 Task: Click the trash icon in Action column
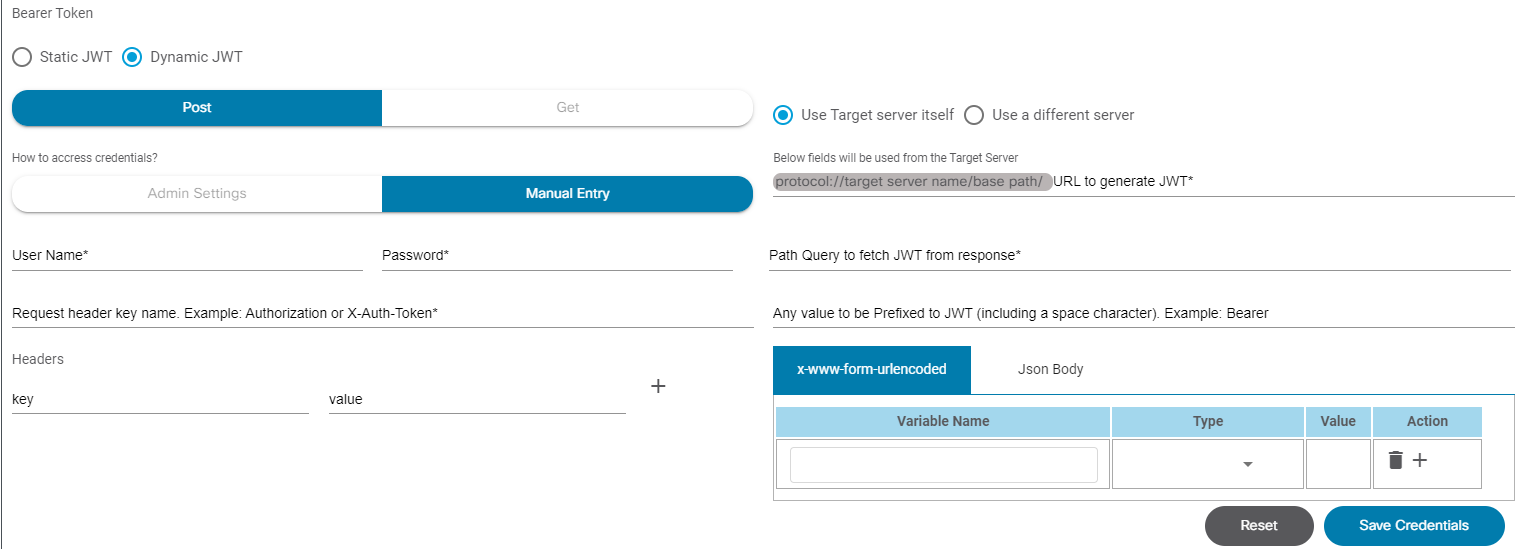tap(1396, 460)
